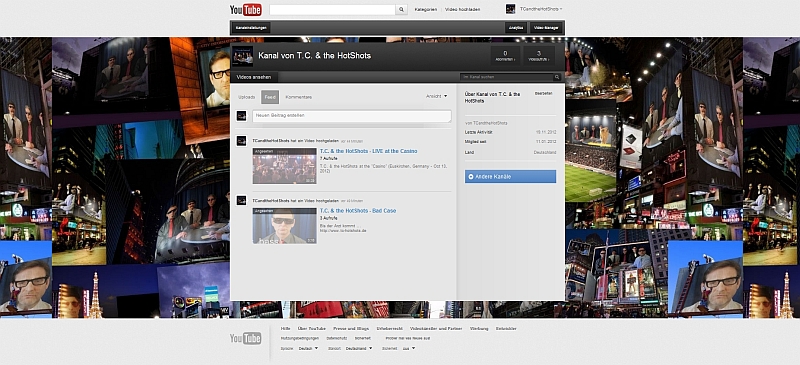The width and height of the screenshot is (800, 365).
Task: Click the Urheberrecht footer link
Action: (x=389, y=329)
